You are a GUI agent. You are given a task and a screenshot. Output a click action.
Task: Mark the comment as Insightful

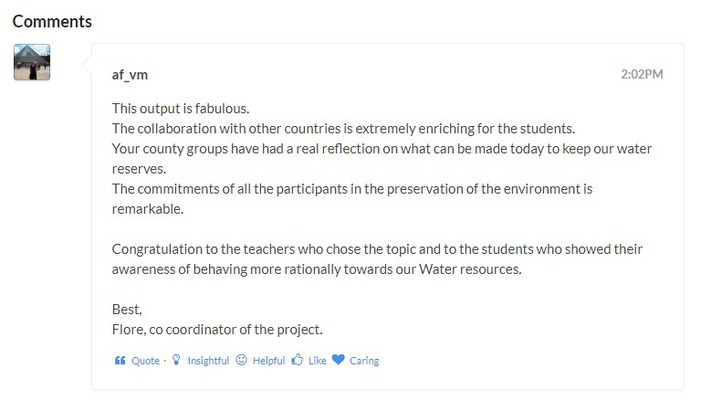point(208,361)
